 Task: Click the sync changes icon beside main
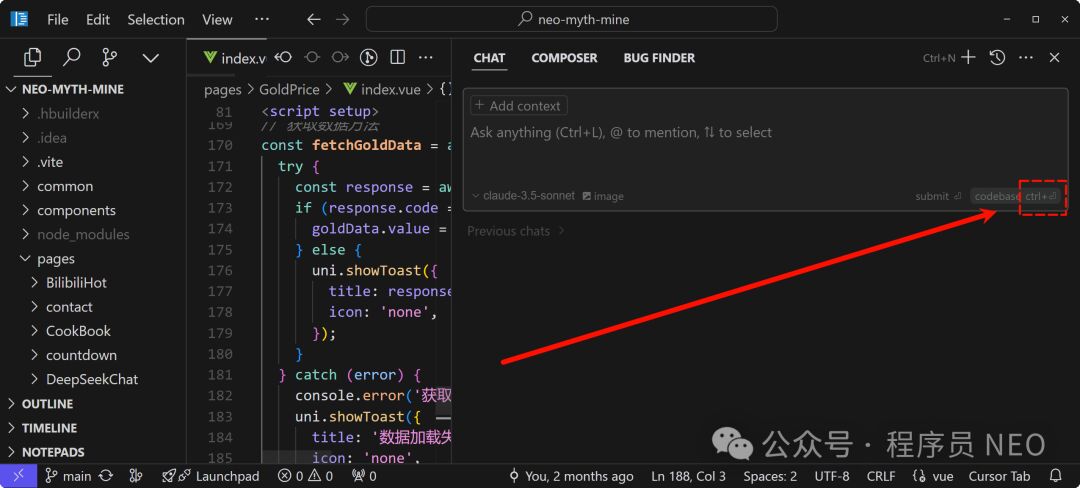pyautogui.click(x=105, y=476)
